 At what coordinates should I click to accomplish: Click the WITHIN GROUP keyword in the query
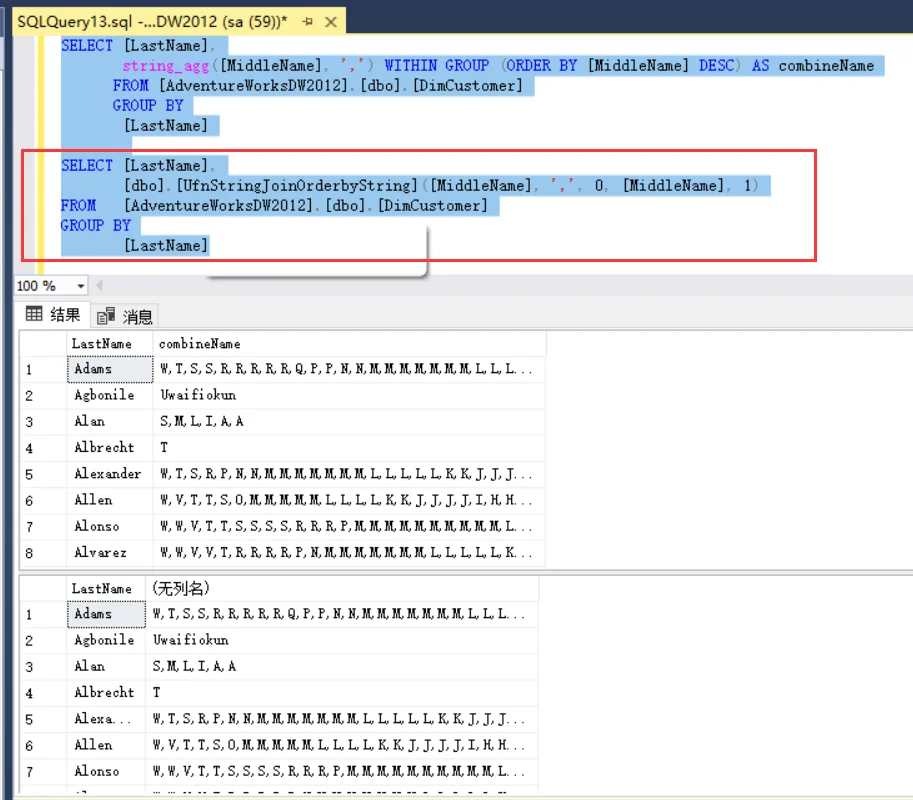[437, 66]
